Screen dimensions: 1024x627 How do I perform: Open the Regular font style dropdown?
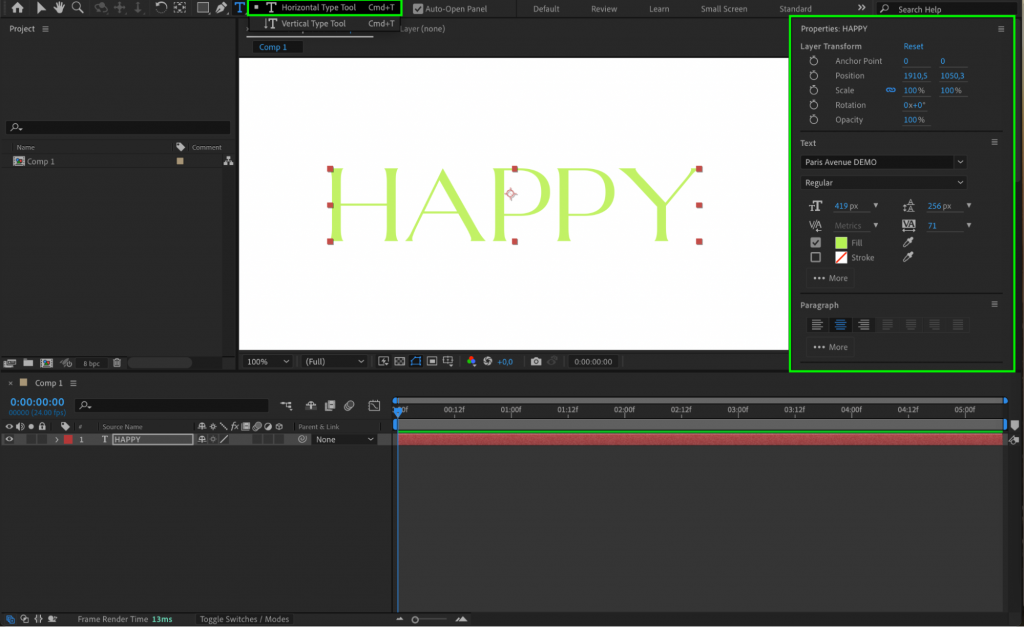(880, 182)
